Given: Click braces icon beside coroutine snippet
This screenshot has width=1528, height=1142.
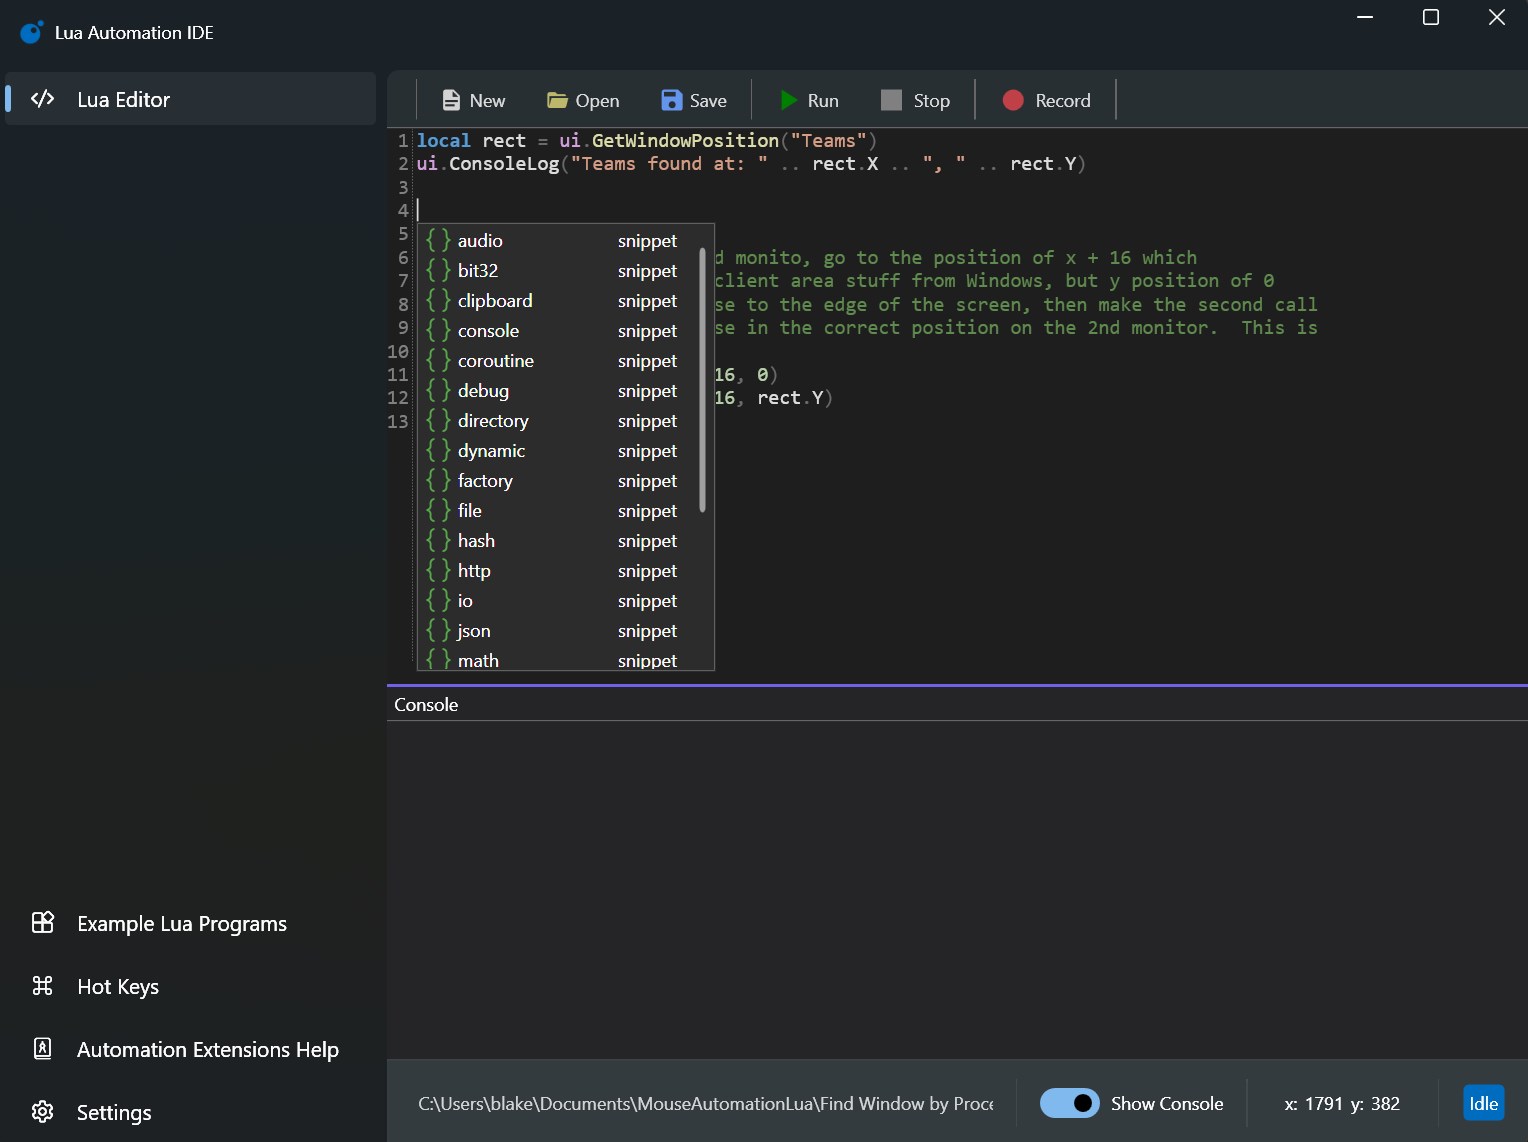Looking at the screenshot, I should [x=438, y=360].
